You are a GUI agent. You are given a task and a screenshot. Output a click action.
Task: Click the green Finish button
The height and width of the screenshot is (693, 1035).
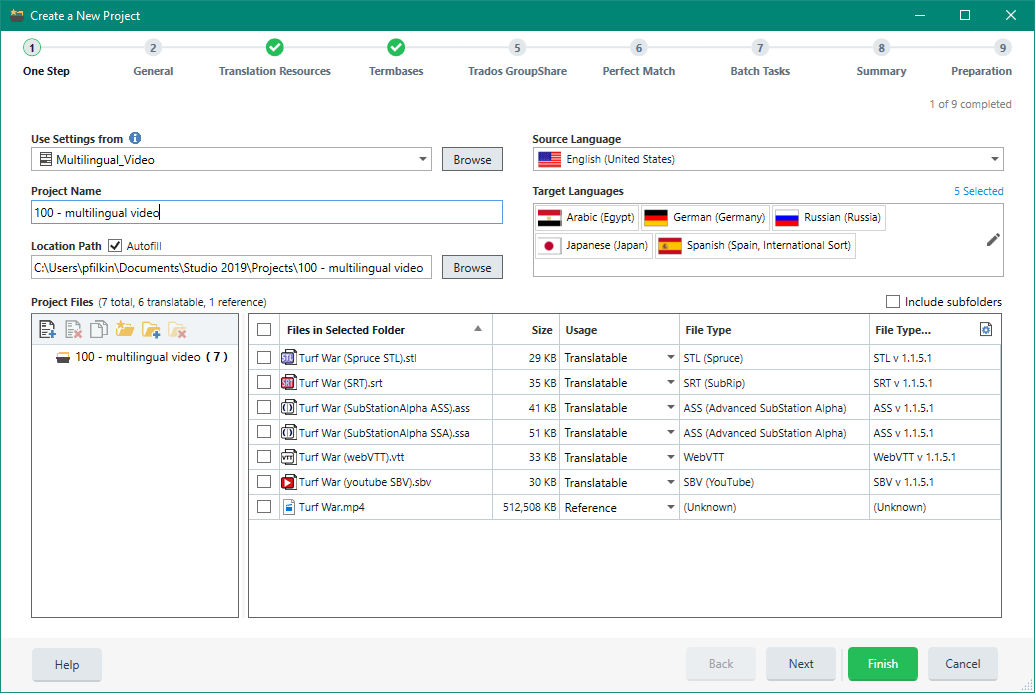(x=882, y=663)
